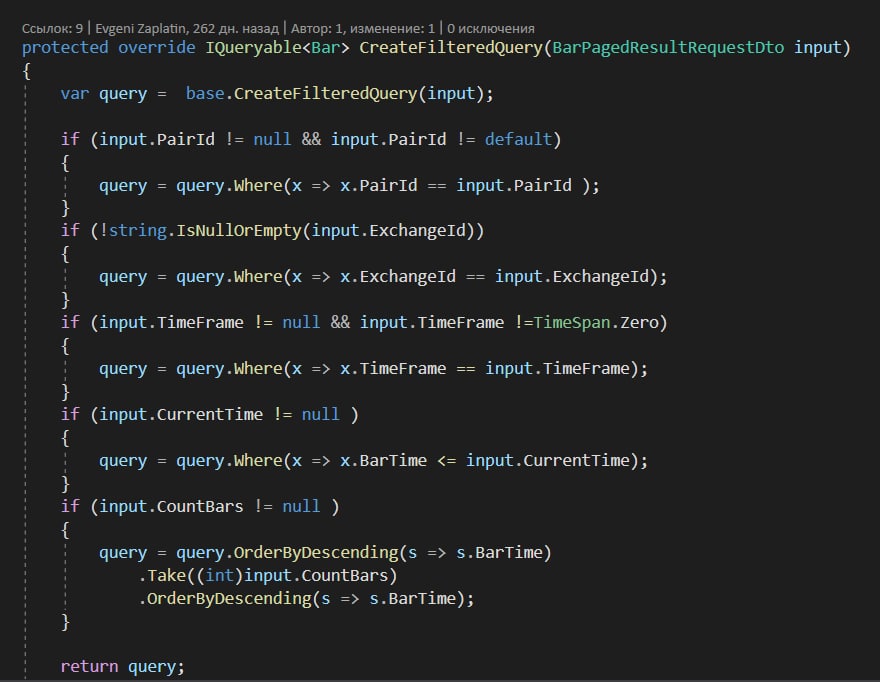Click 'TimeSpan' in the TimeFrame condition
880x682 pixels.
pyautogui.click(x=571, y=323)
